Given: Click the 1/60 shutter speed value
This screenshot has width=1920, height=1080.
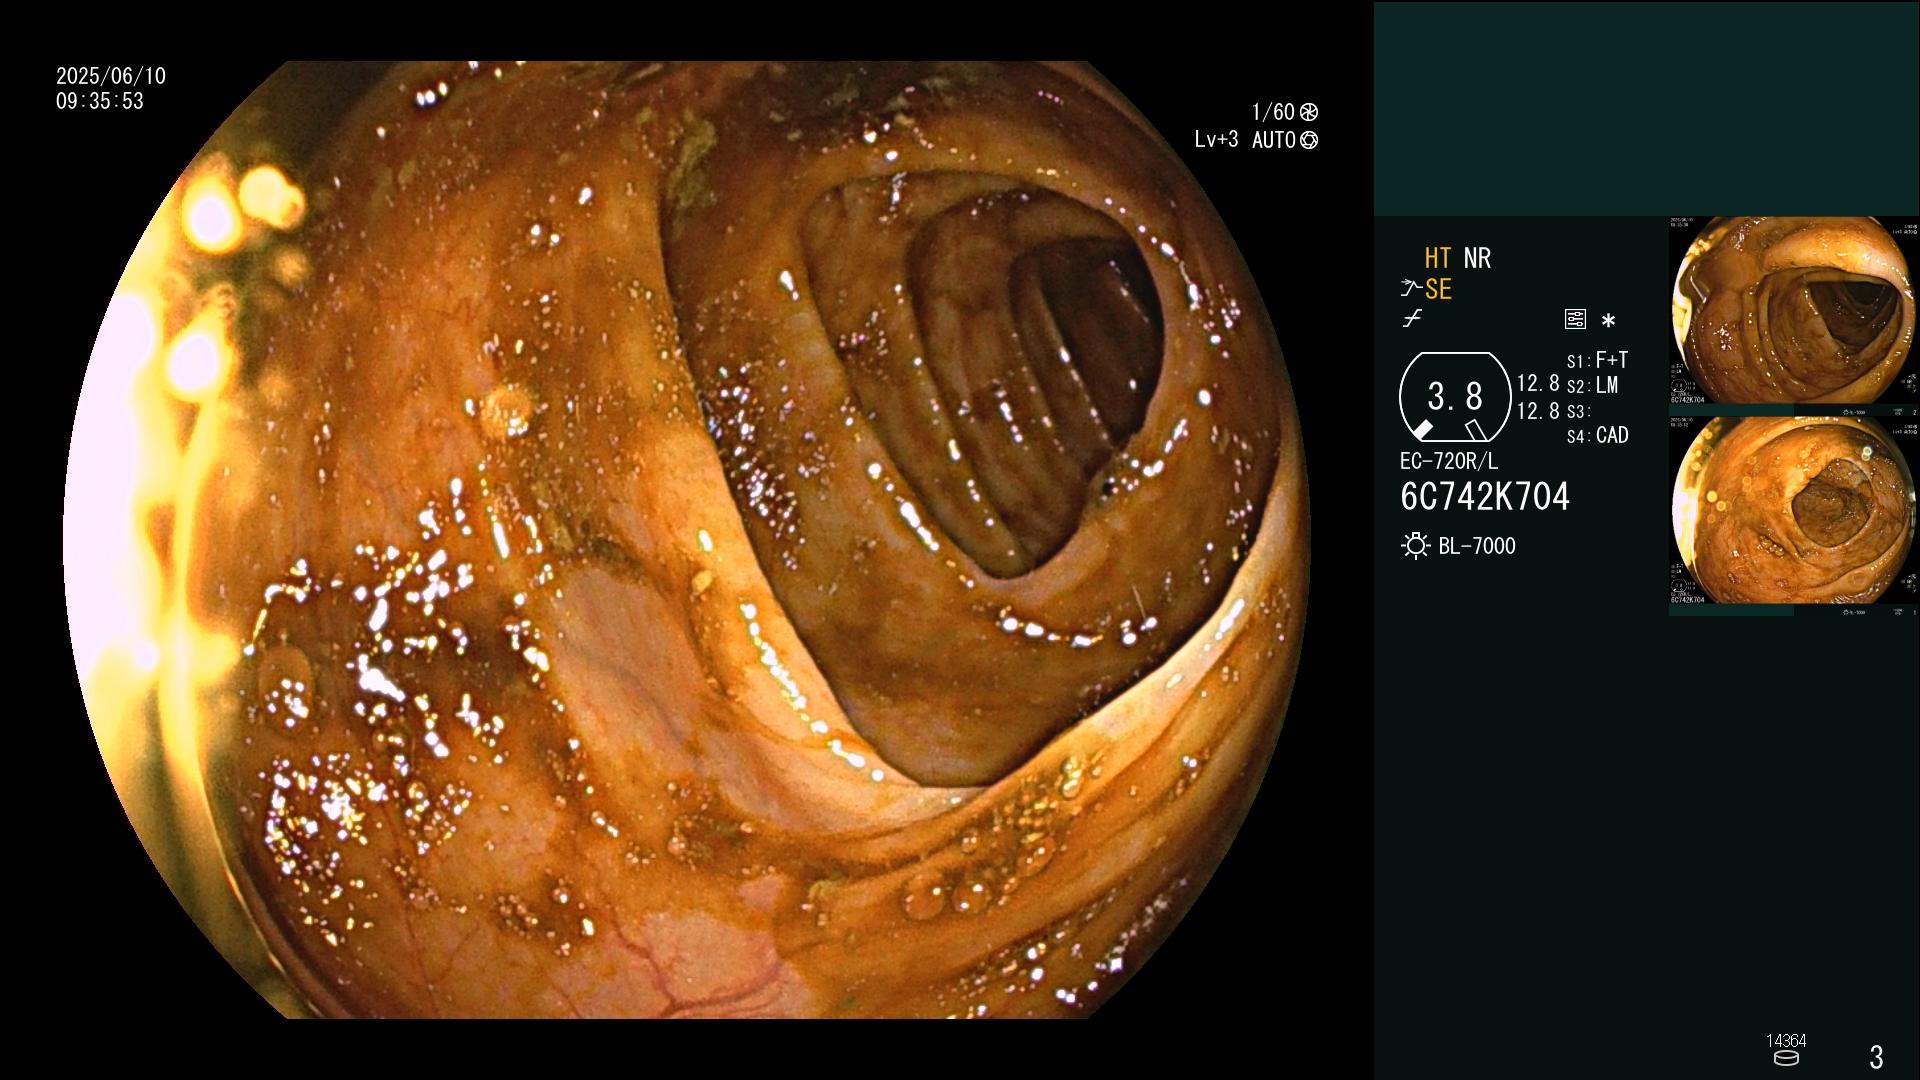Looking at the screenshot, I should tap(1273, 112).
